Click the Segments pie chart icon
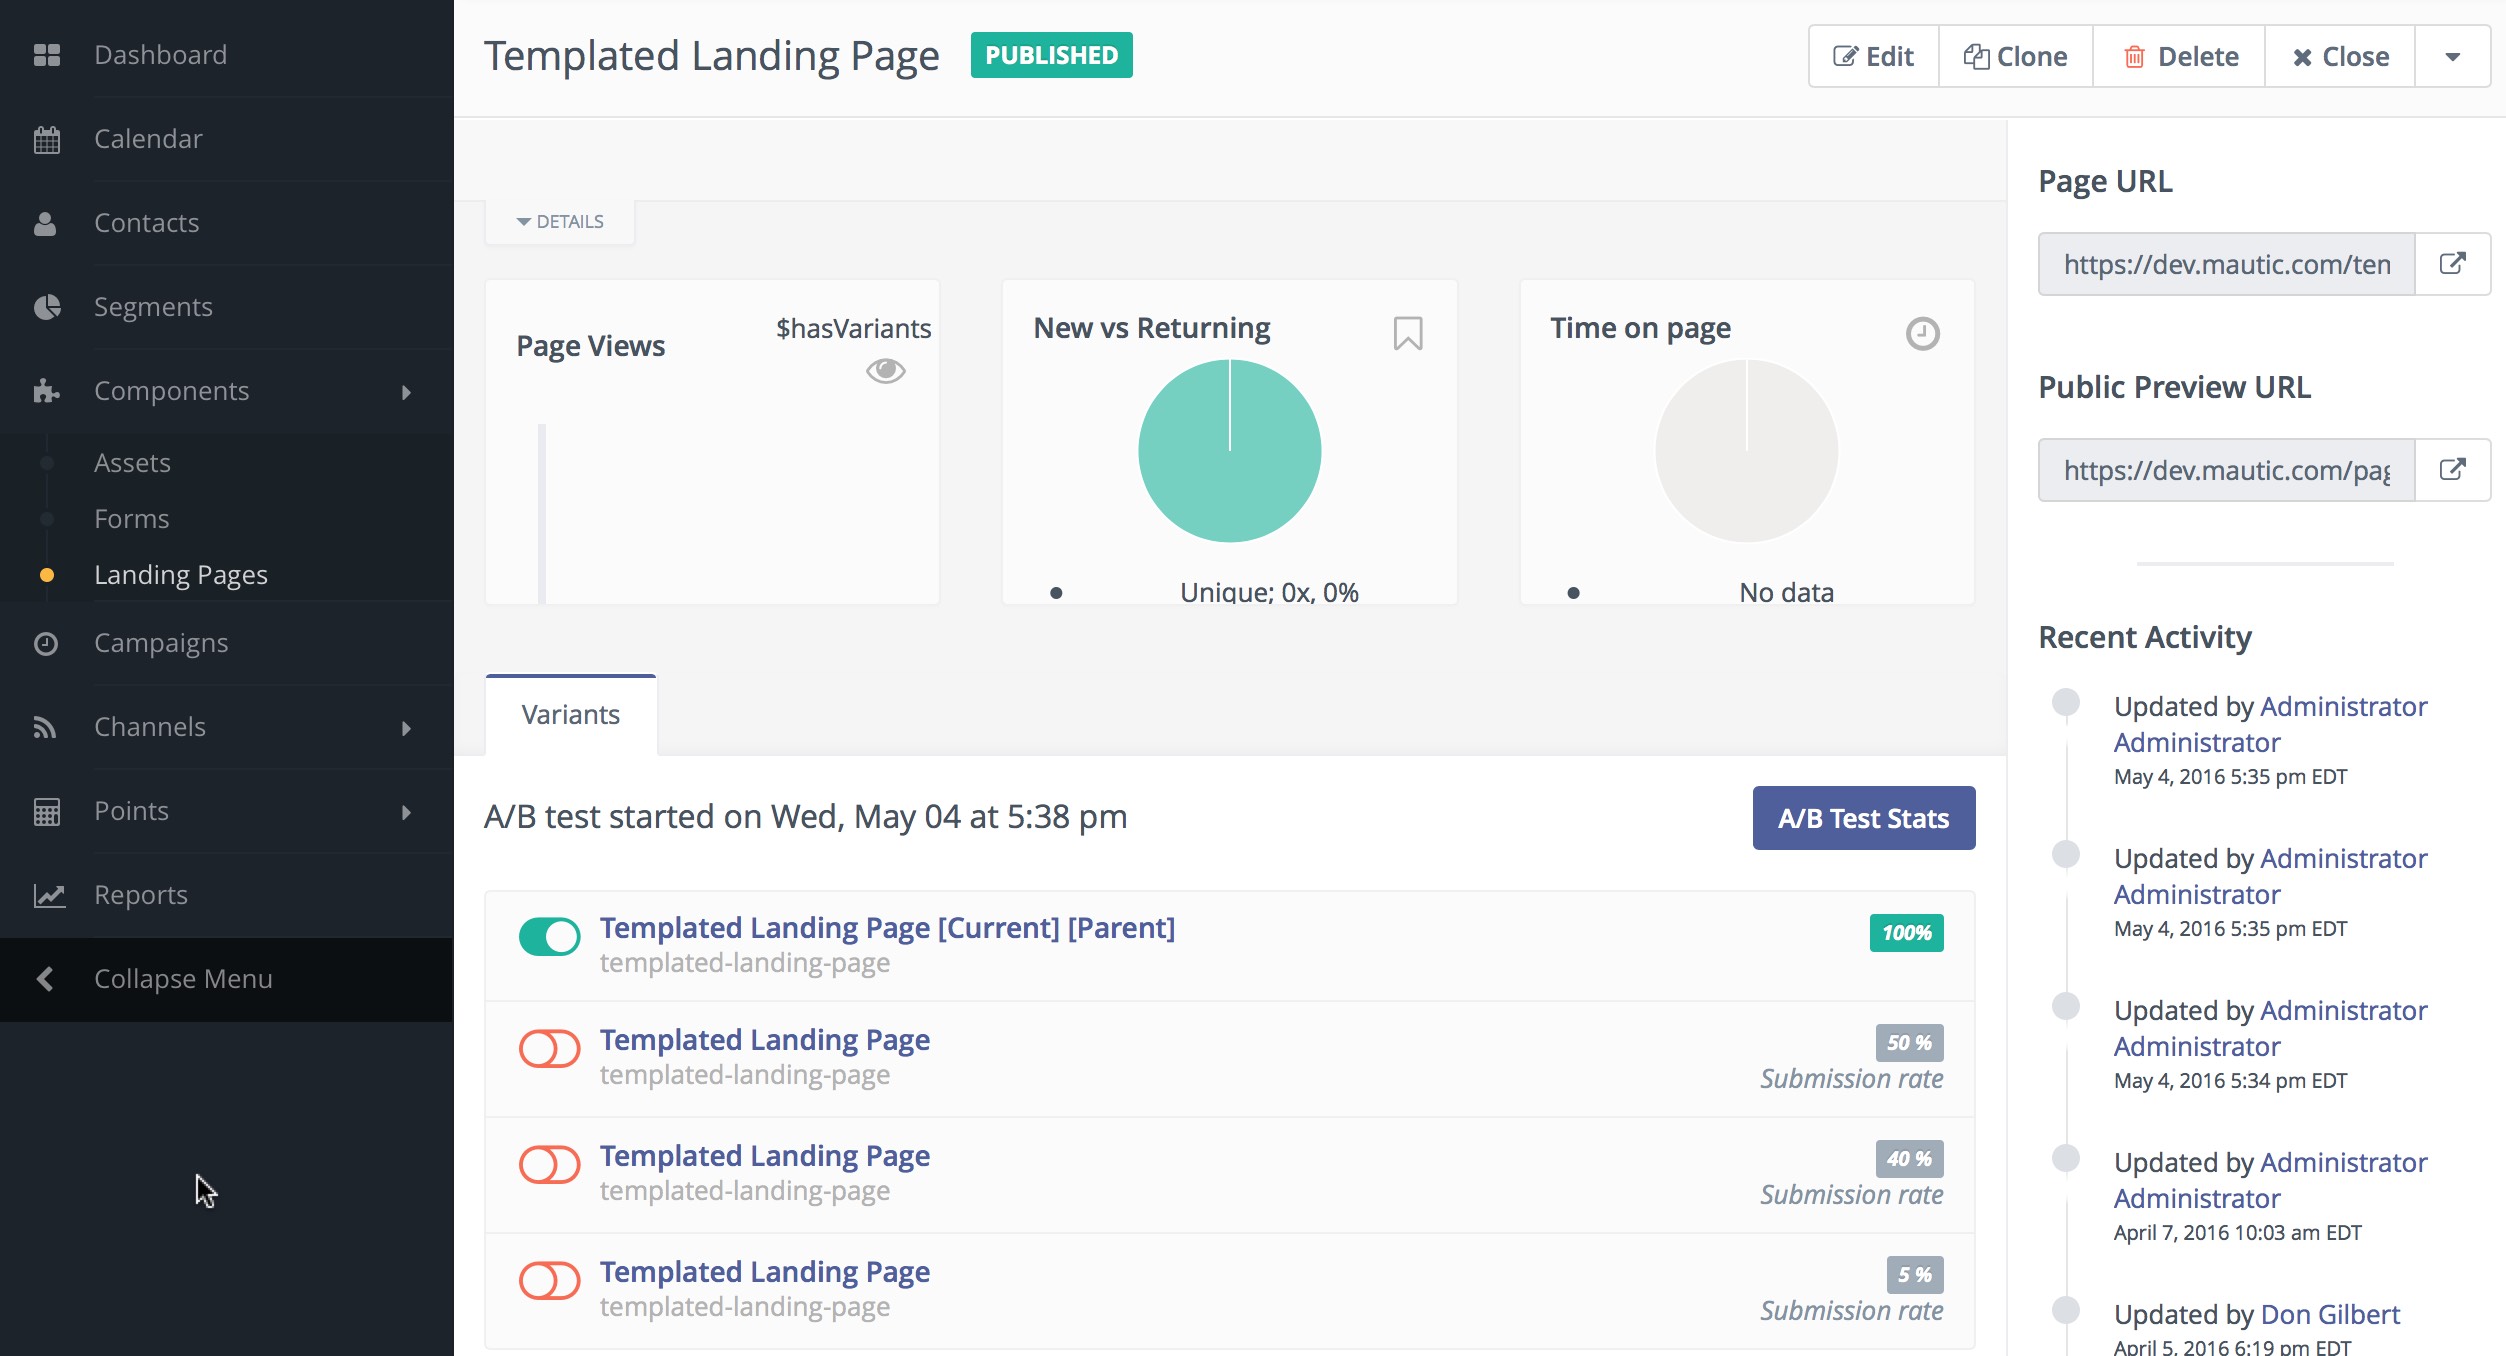2506x1356 pixels. pos(47,307)
